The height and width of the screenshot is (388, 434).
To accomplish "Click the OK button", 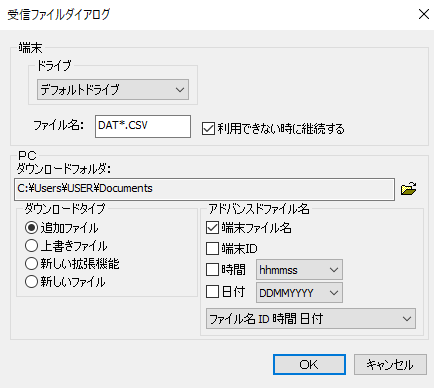I will pyautogui.click(x=309, y=364).
